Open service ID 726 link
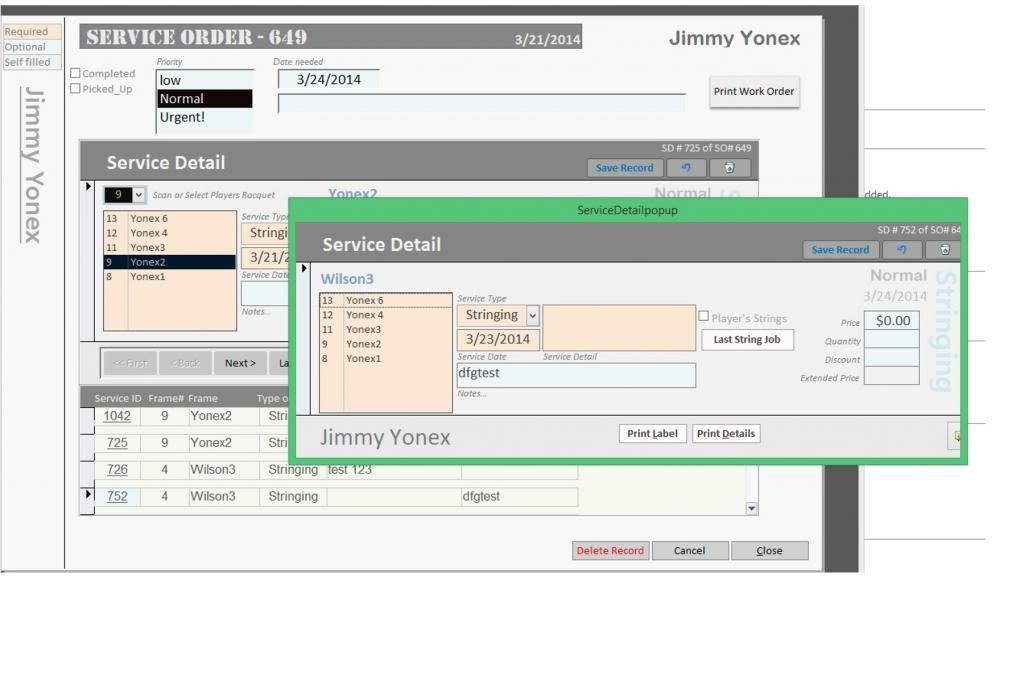The image size is (1024, 682). [117, 470]
